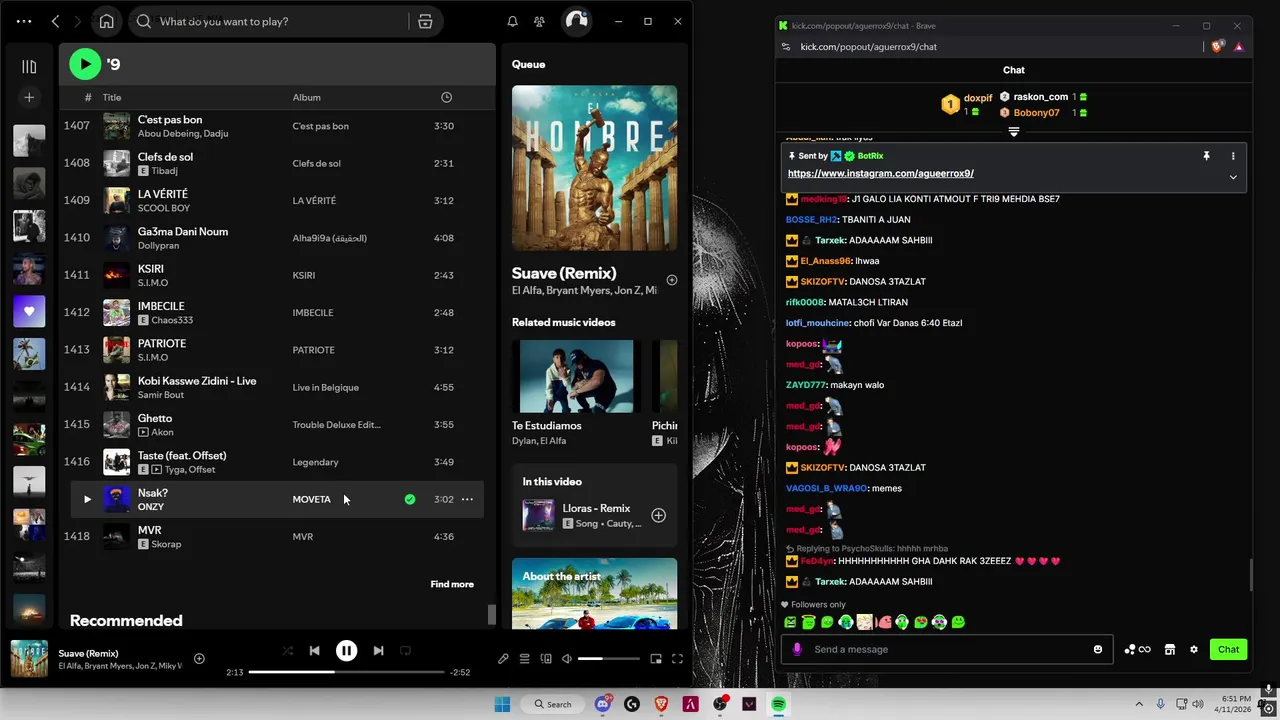Open the Spotify taskbar icon
The width and height of the screenshot is (1280, 720).
point(778,704)
